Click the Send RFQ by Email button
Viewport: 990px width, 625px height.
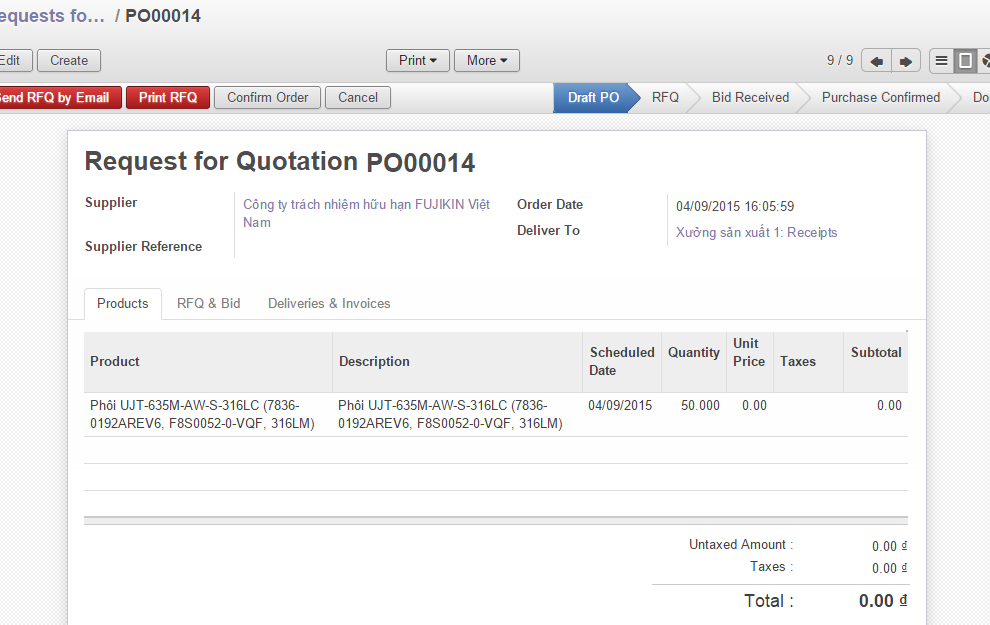(x=57, y=98)
